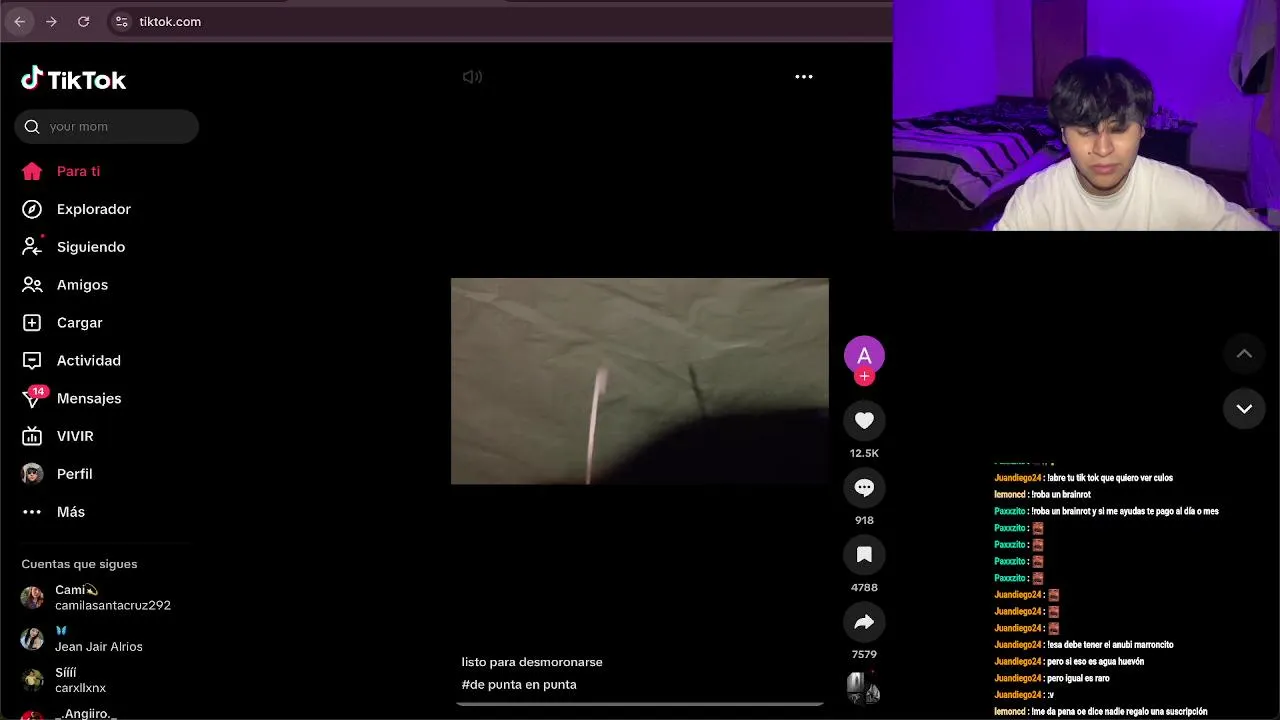This screenshot has height=720, width=1280.
Task: Click the magnifier search icon
Action: click(32, 127)
